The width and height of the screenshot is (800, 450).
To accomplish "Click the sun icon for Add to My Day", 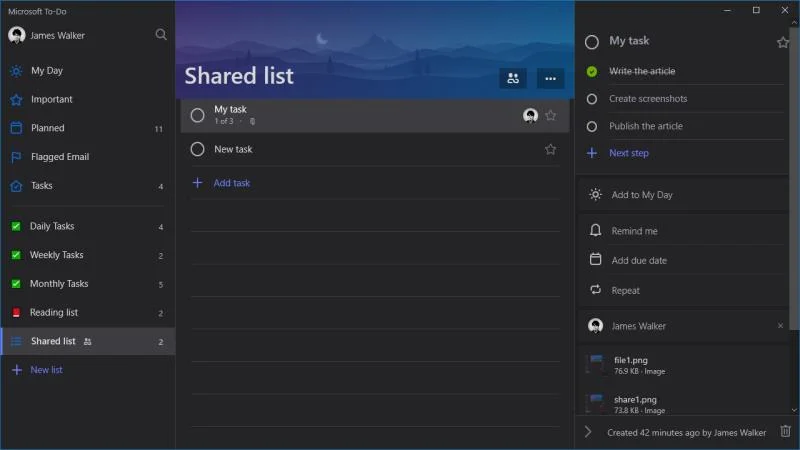I will 595,194.
